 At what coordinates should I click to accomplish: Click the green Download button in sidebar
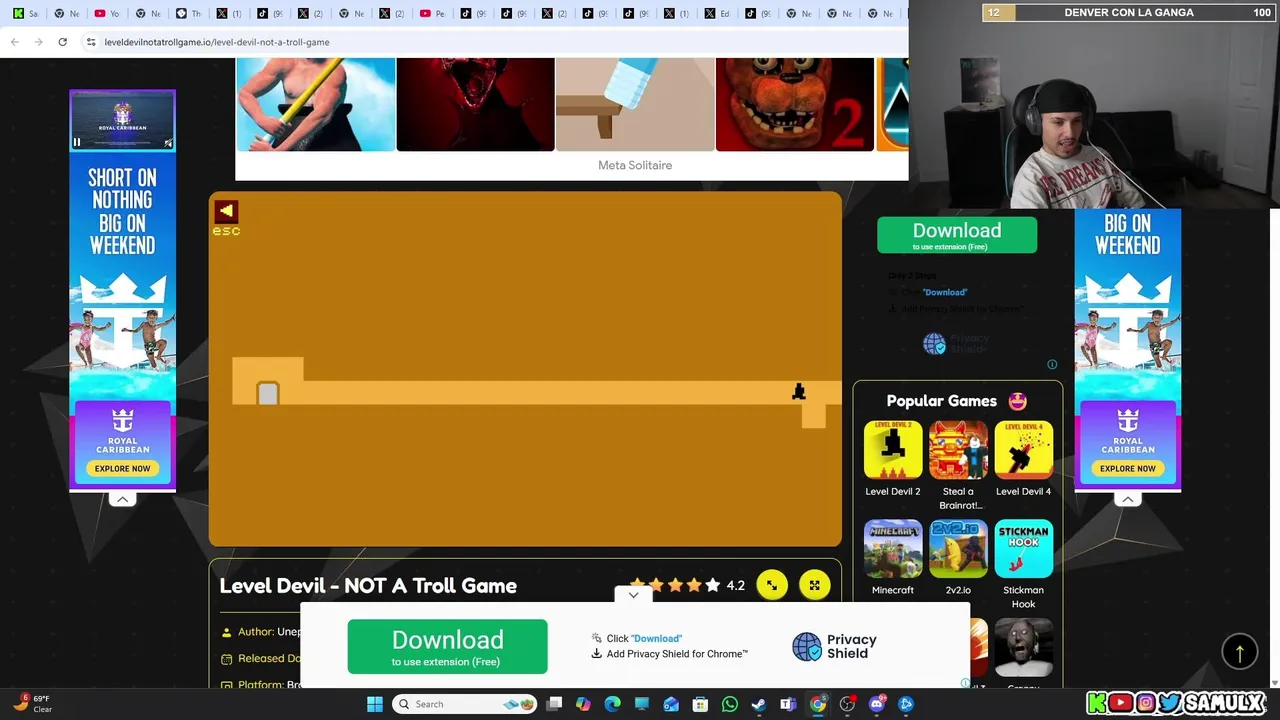click(957, 235)
